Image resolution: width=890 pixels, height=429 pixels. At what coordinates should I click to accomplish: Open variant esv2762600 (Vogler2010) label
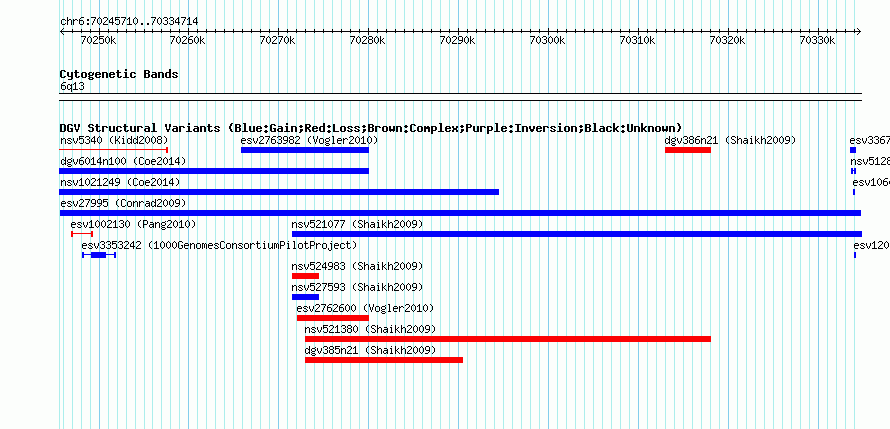click(365, 308)
